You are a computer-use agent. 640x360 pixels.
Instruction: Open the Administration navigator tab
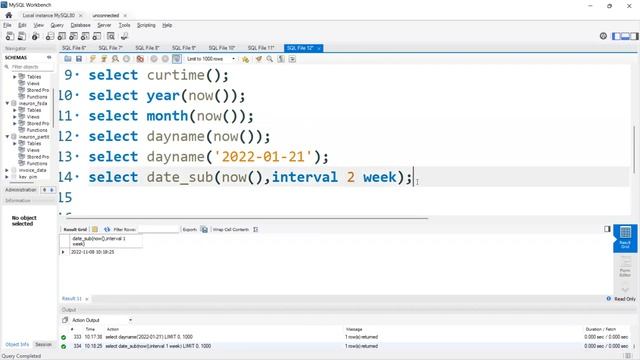[21, 190]
